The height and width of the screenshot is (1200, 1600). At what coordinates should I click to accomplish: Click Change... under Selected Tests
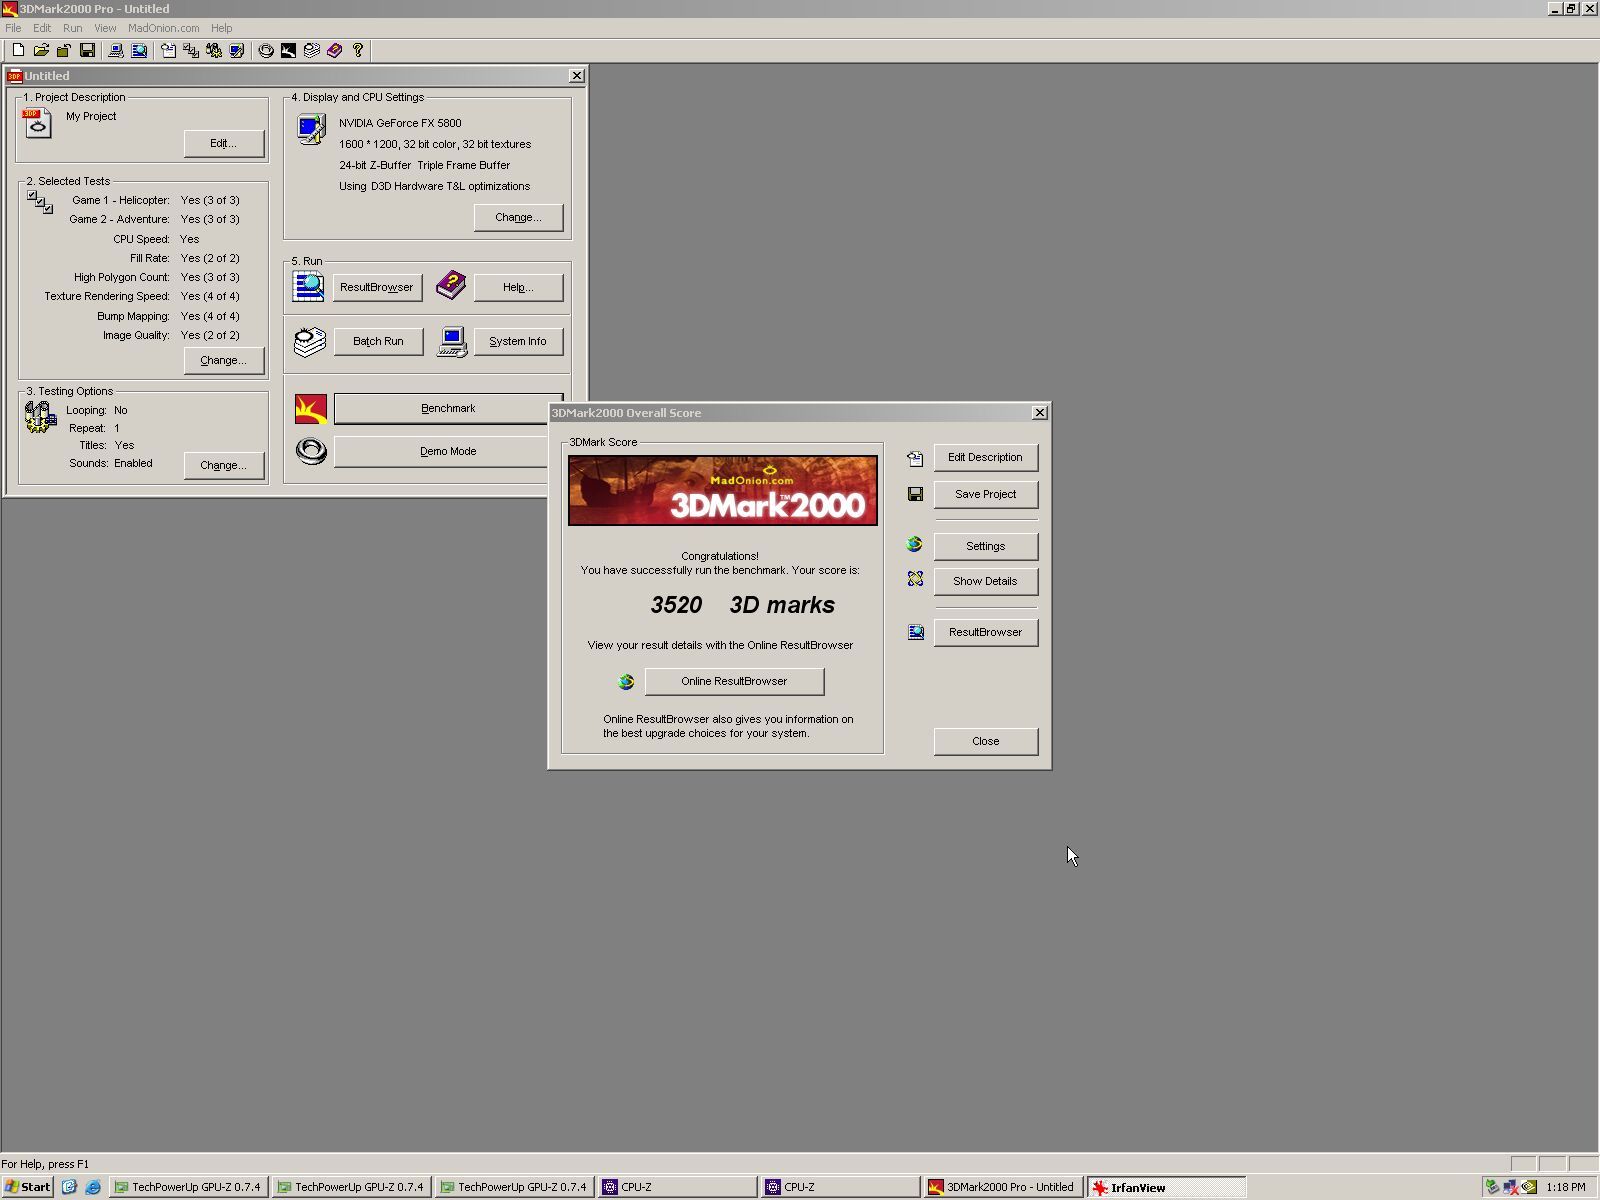tap(224, 360)
